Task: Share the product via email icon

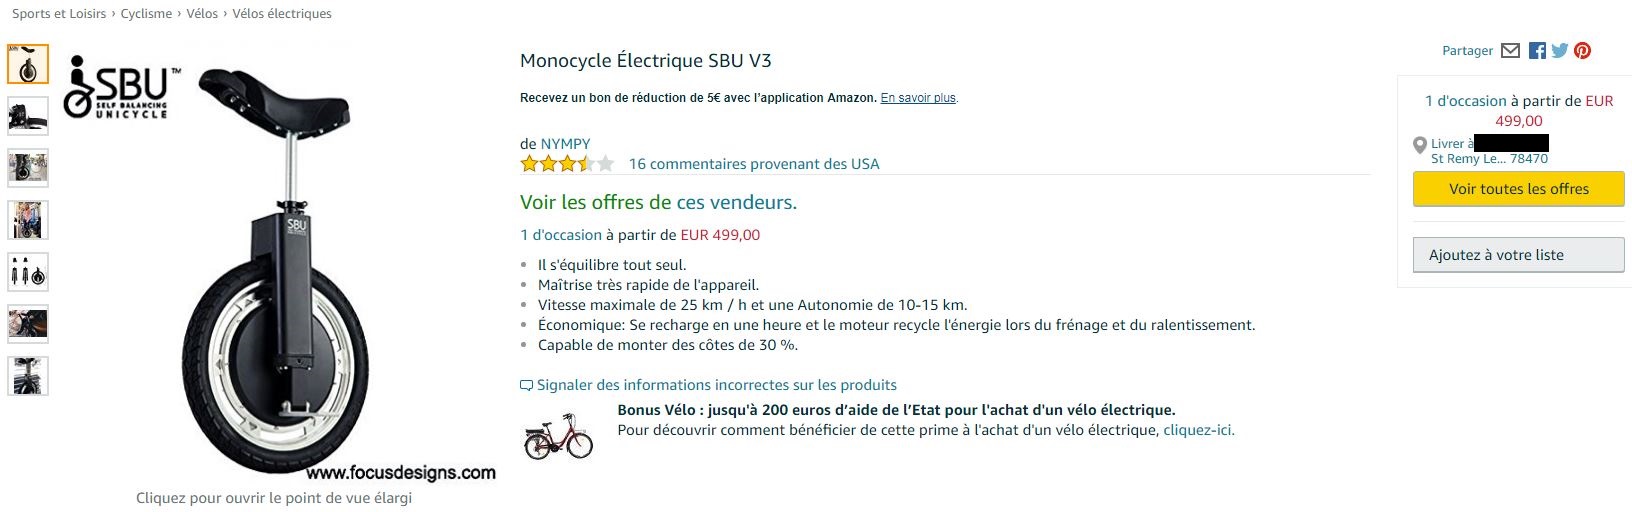Action: coord(1511,51)
